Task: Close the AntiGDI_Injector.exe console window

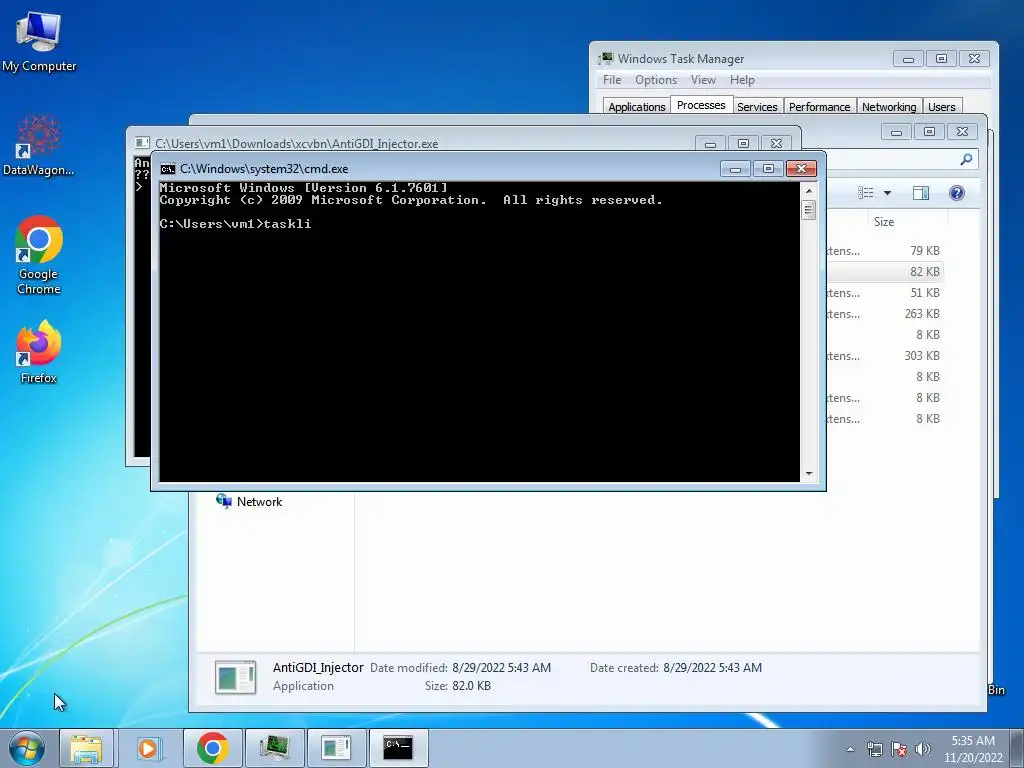Action: (x=776, y=143)
